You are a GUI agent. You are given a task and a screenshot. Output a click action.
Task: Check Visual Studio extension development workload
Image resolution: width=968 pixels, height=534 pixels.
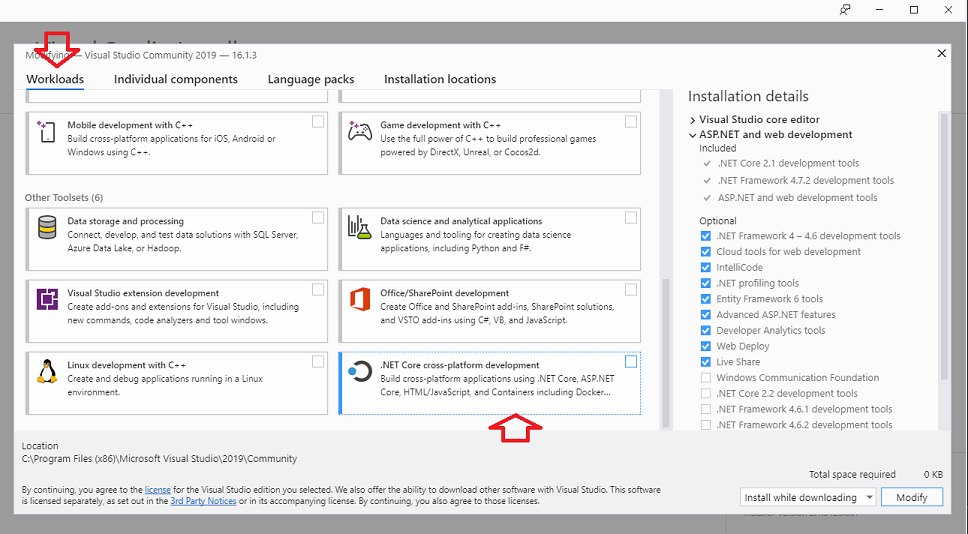318,290
